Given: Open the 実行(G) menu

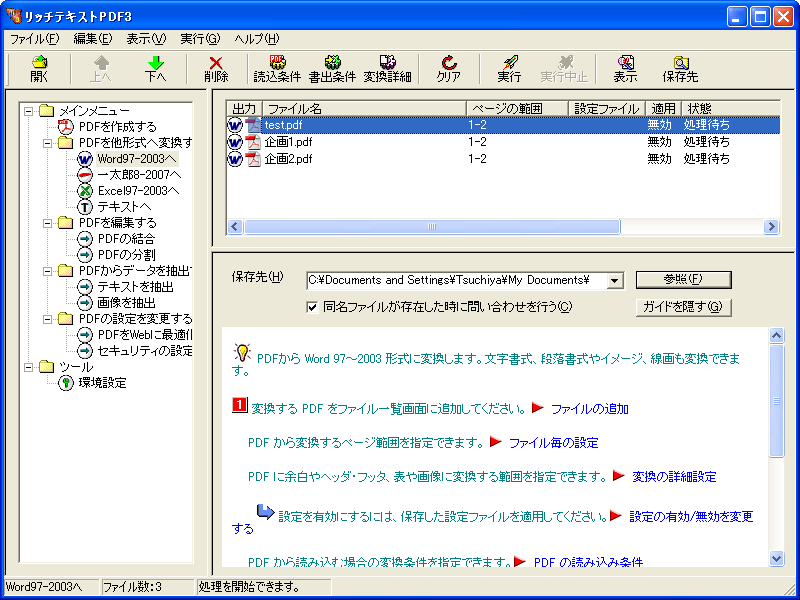Looking at the screenshot, I should (x=200, y=39).
